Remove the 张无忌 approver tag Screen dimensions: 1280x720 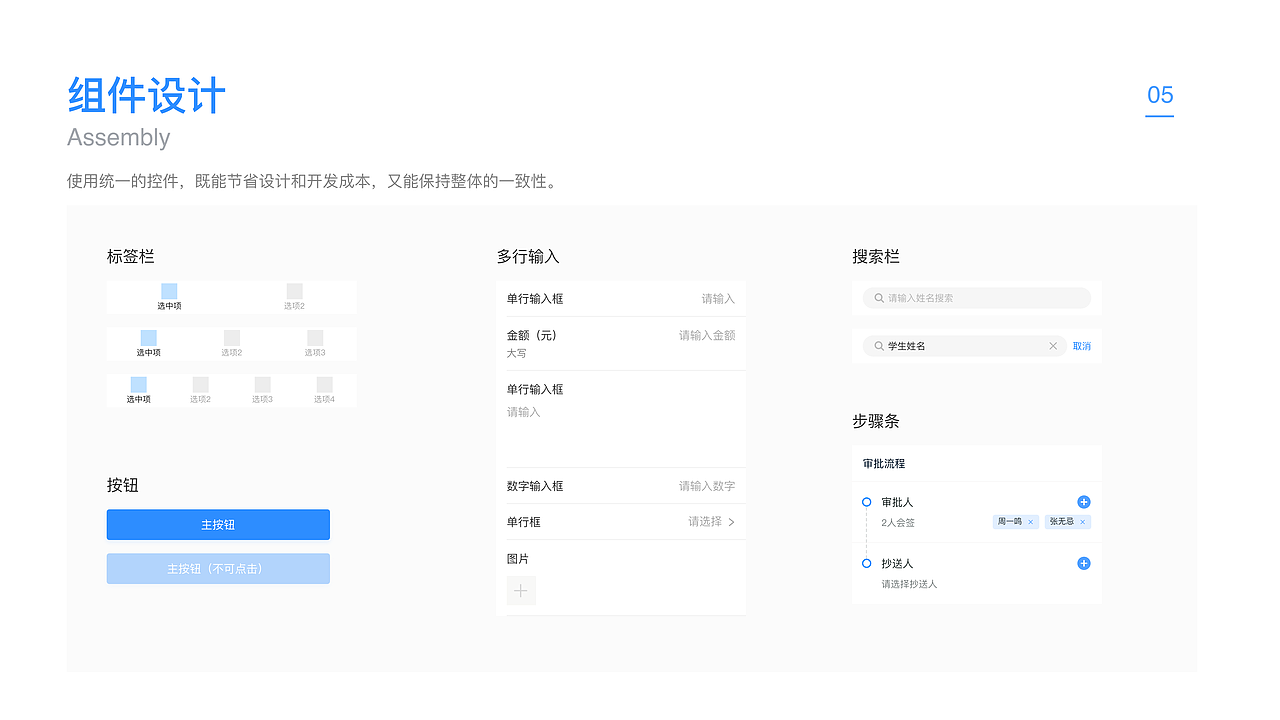click(x=1083, y=521)
